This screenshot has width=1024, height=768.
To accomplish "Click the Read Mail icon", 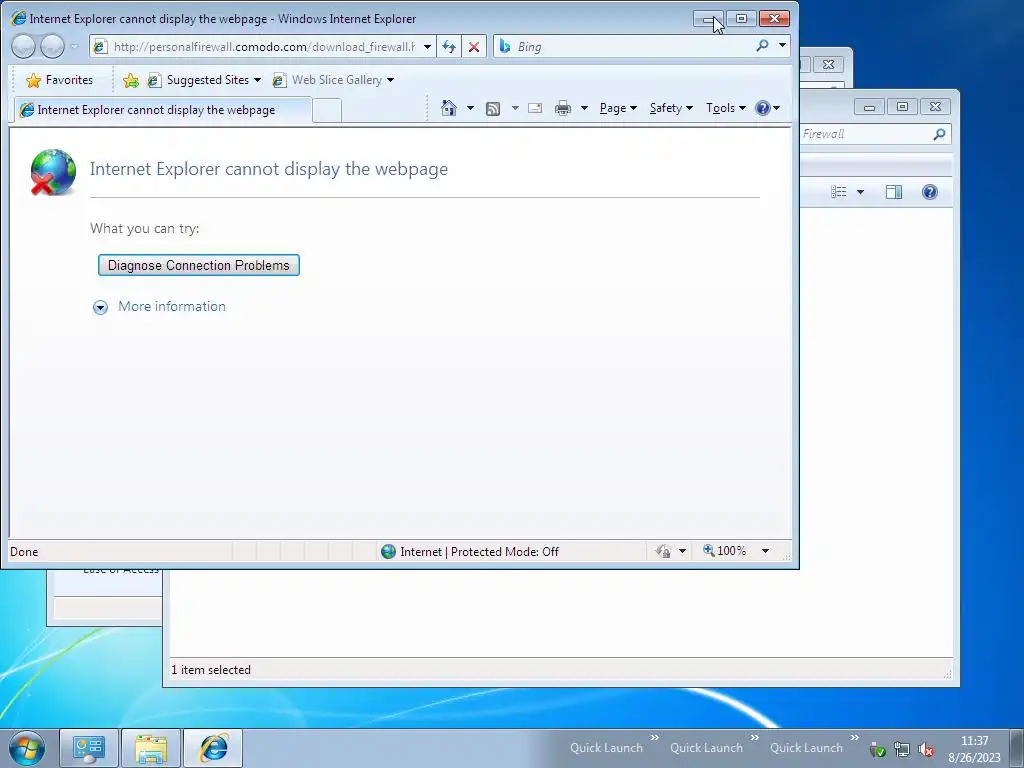I will pos(535,108).
